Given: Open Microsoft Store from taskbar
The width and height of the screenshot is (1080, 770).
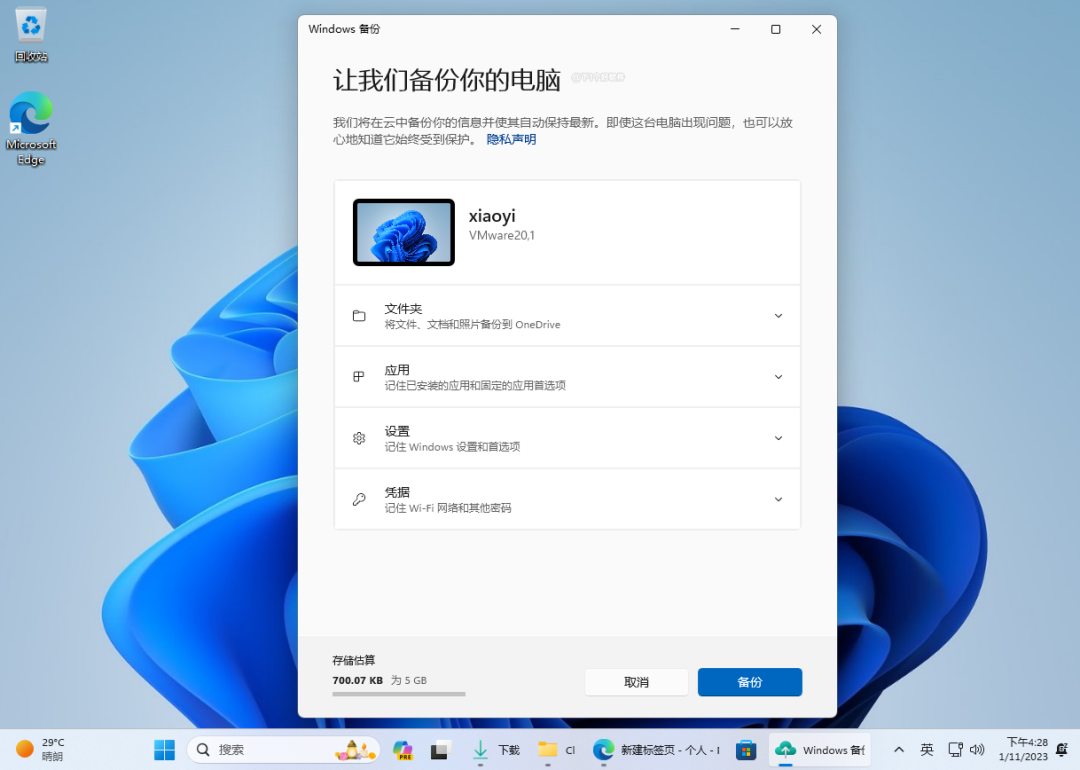Looking at the screenshot, I should pyautogui.click(x=746, y=749).
